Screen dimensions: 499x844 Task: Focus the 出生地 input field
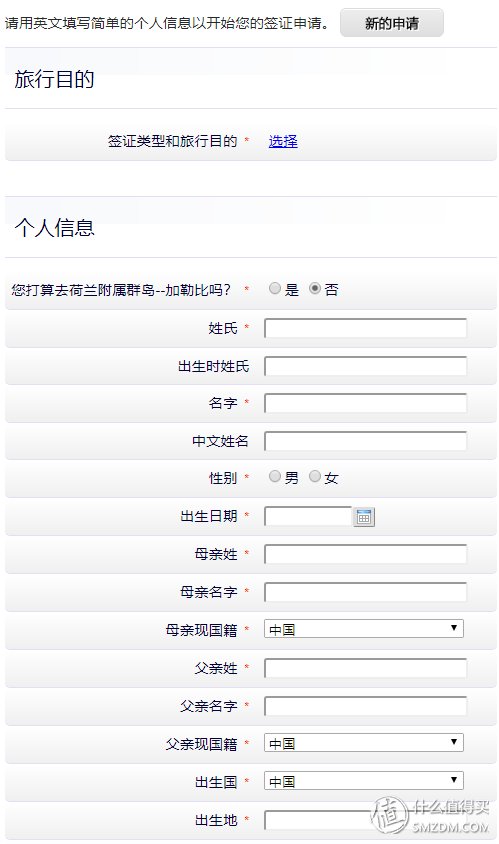pyautogui.click(x=366, y=820)
